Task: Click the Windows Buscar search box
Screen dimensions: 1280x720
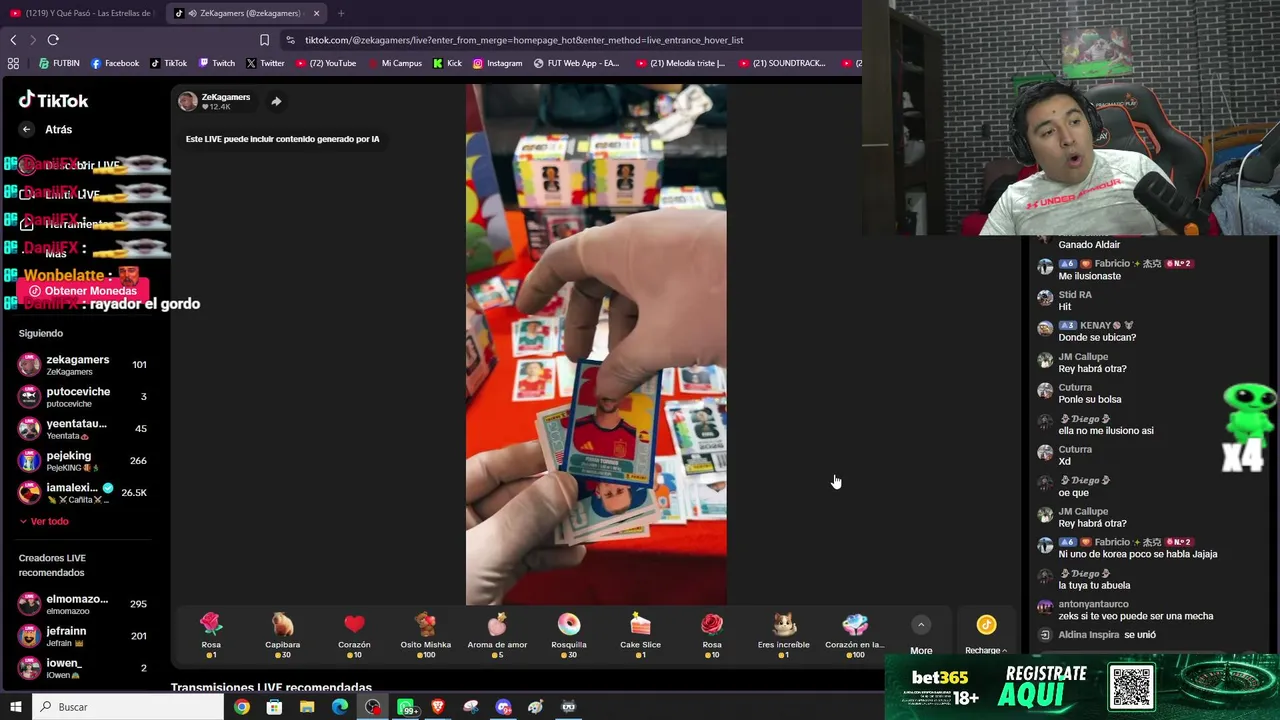Action: point(128,707)
